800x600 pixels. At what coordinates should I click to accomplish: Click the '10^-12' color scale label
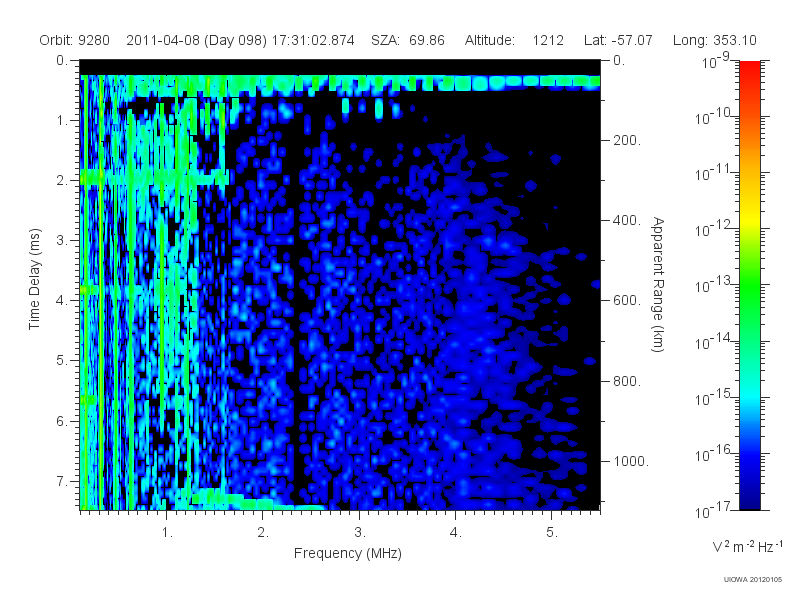pyautogui.click(x=714, y=230)
